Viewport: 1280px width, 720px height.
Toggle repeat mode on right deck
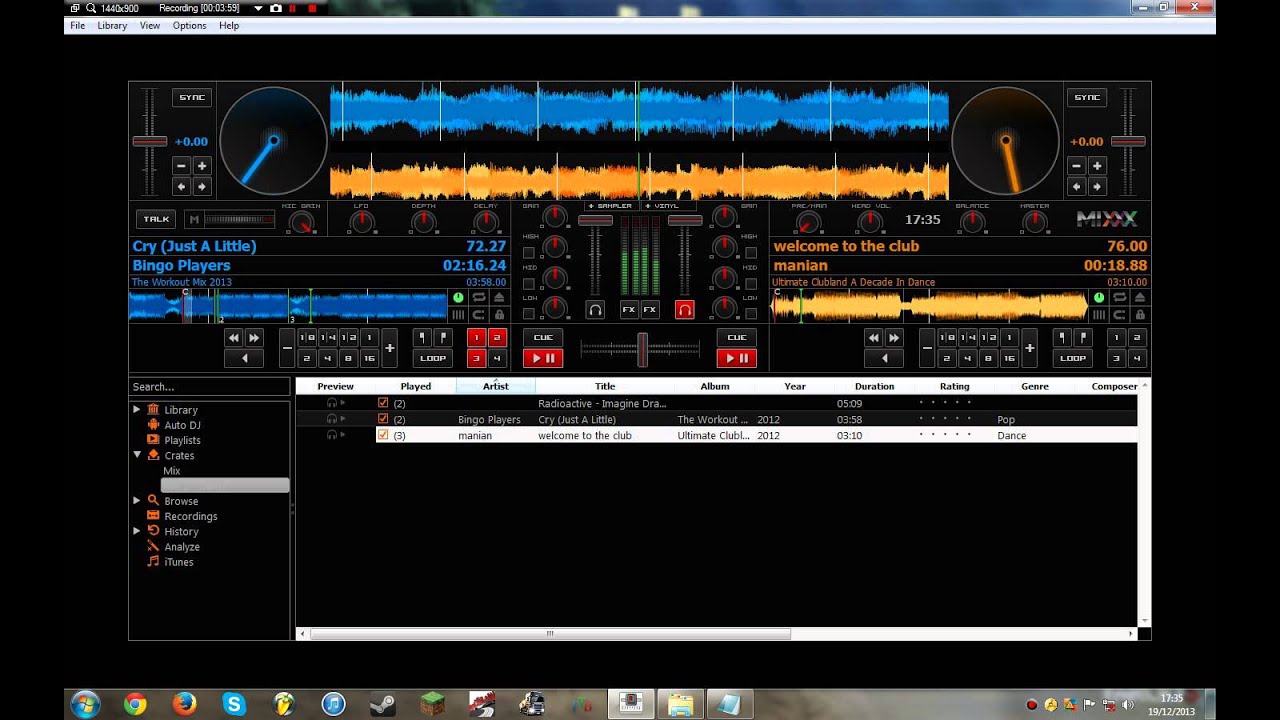click(1119, 298)
